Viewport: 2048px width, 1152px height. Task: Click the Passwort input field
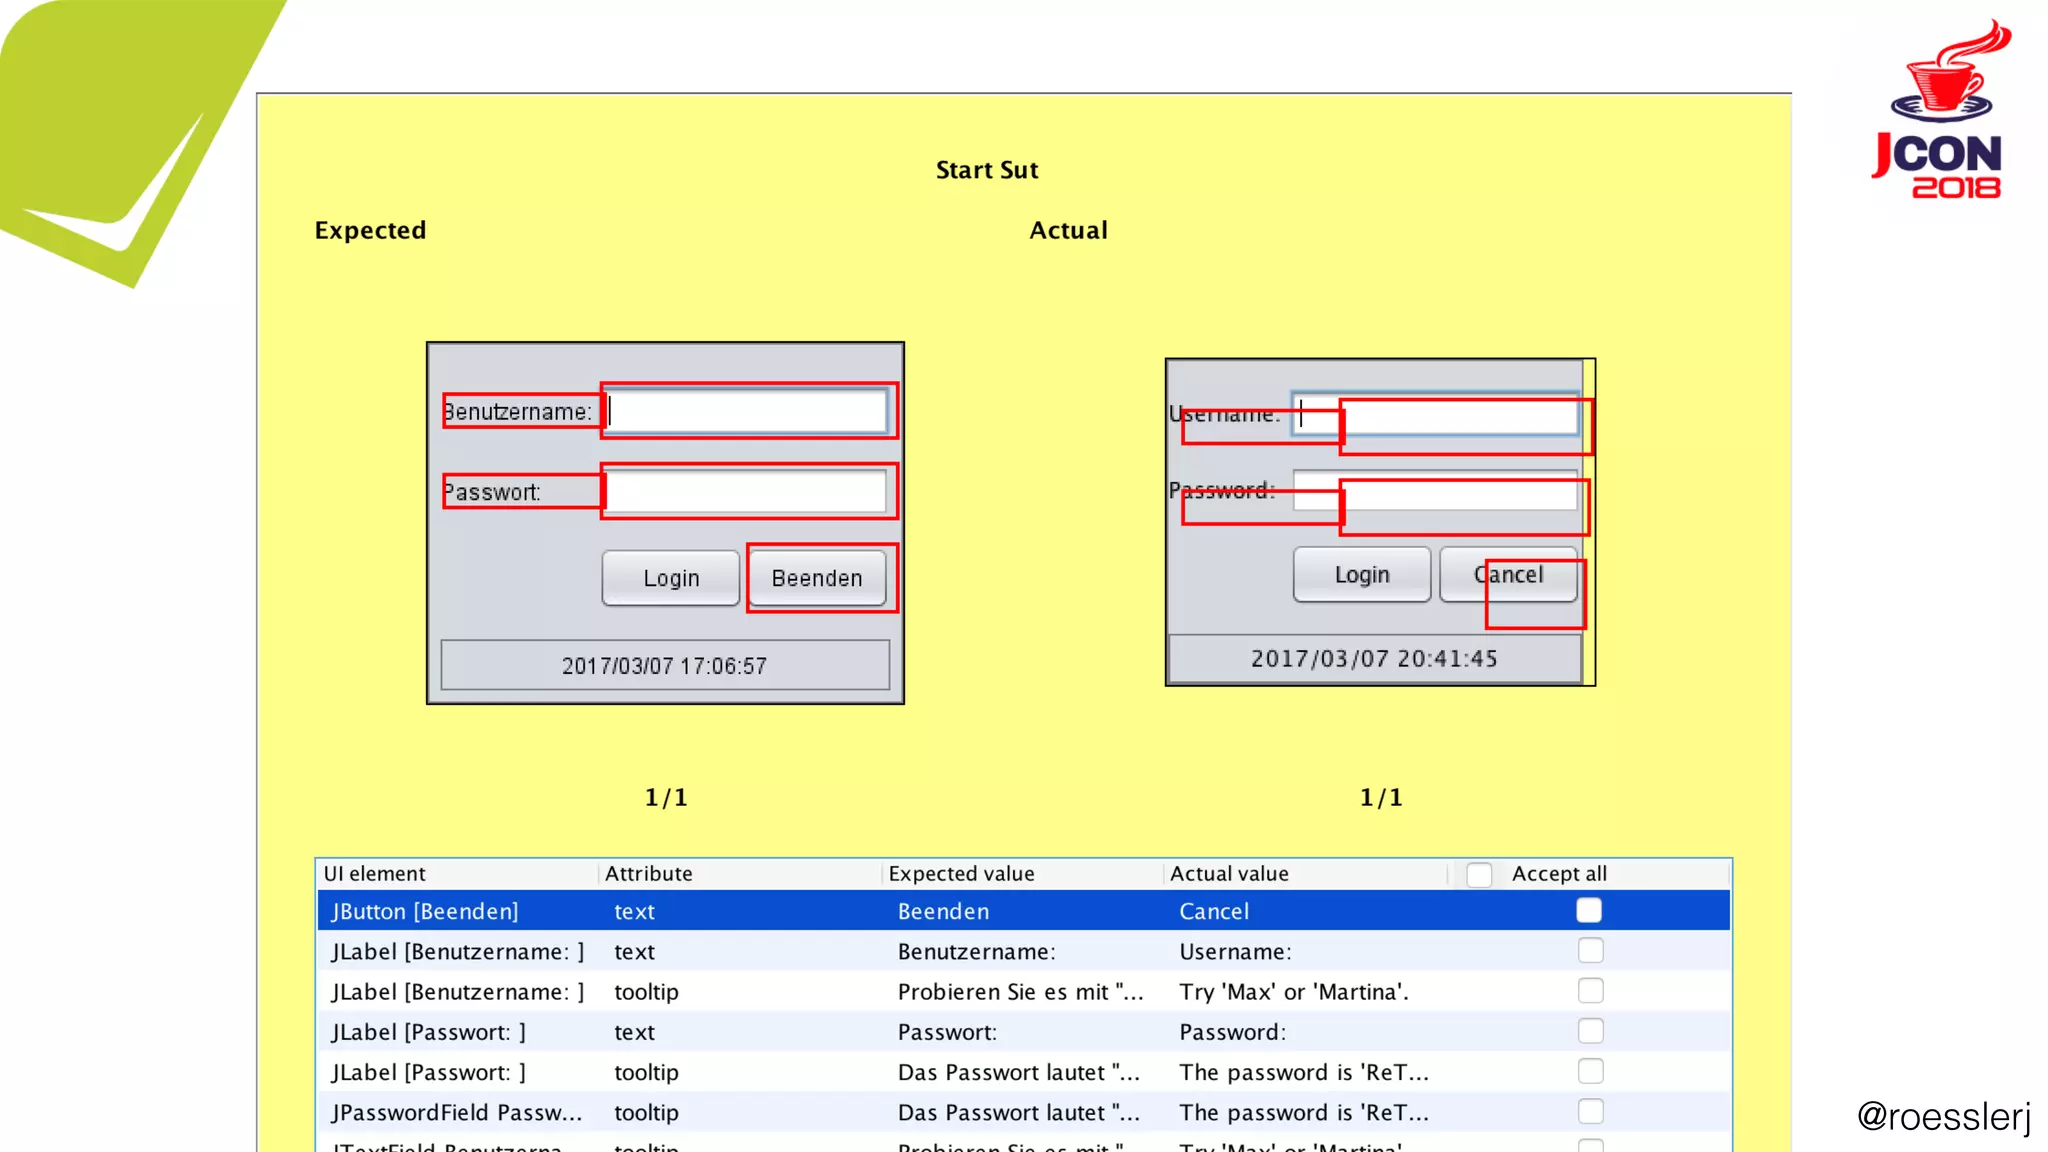(746, 491)
